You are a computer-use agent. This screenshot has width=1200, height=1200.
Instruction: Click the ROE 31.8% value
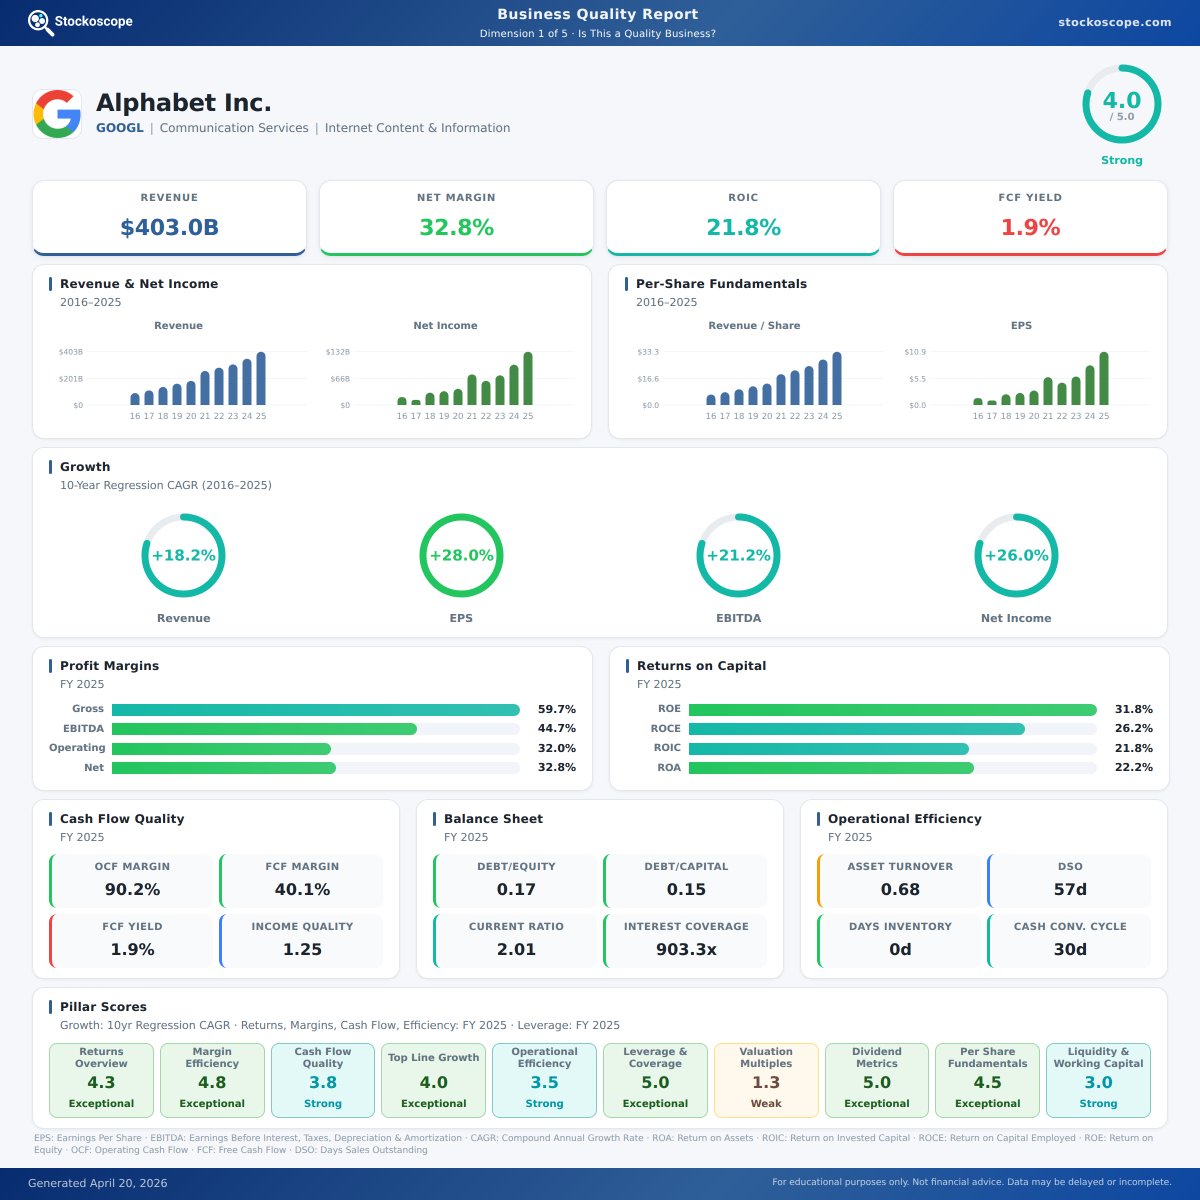pos(1134,709)
